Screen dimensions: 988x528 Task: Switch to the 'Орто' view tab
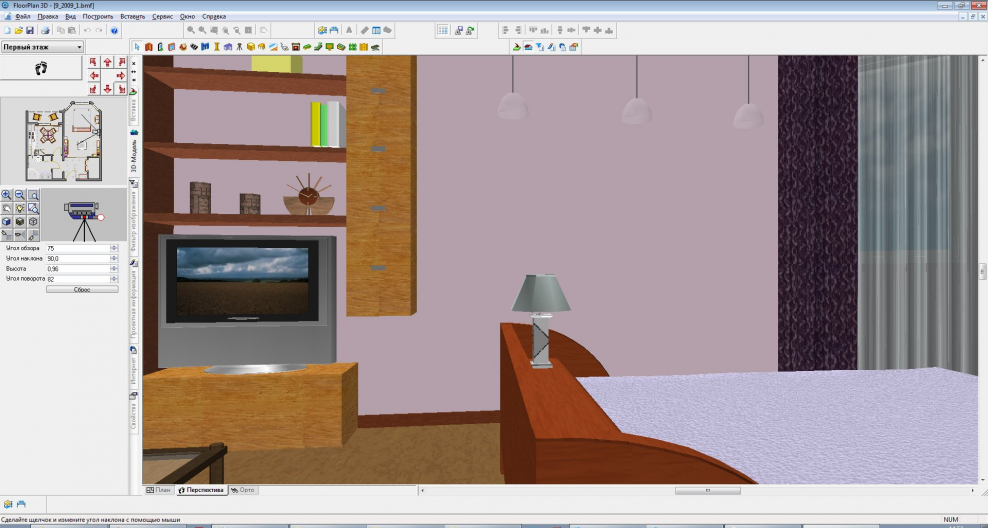[243, 490]
